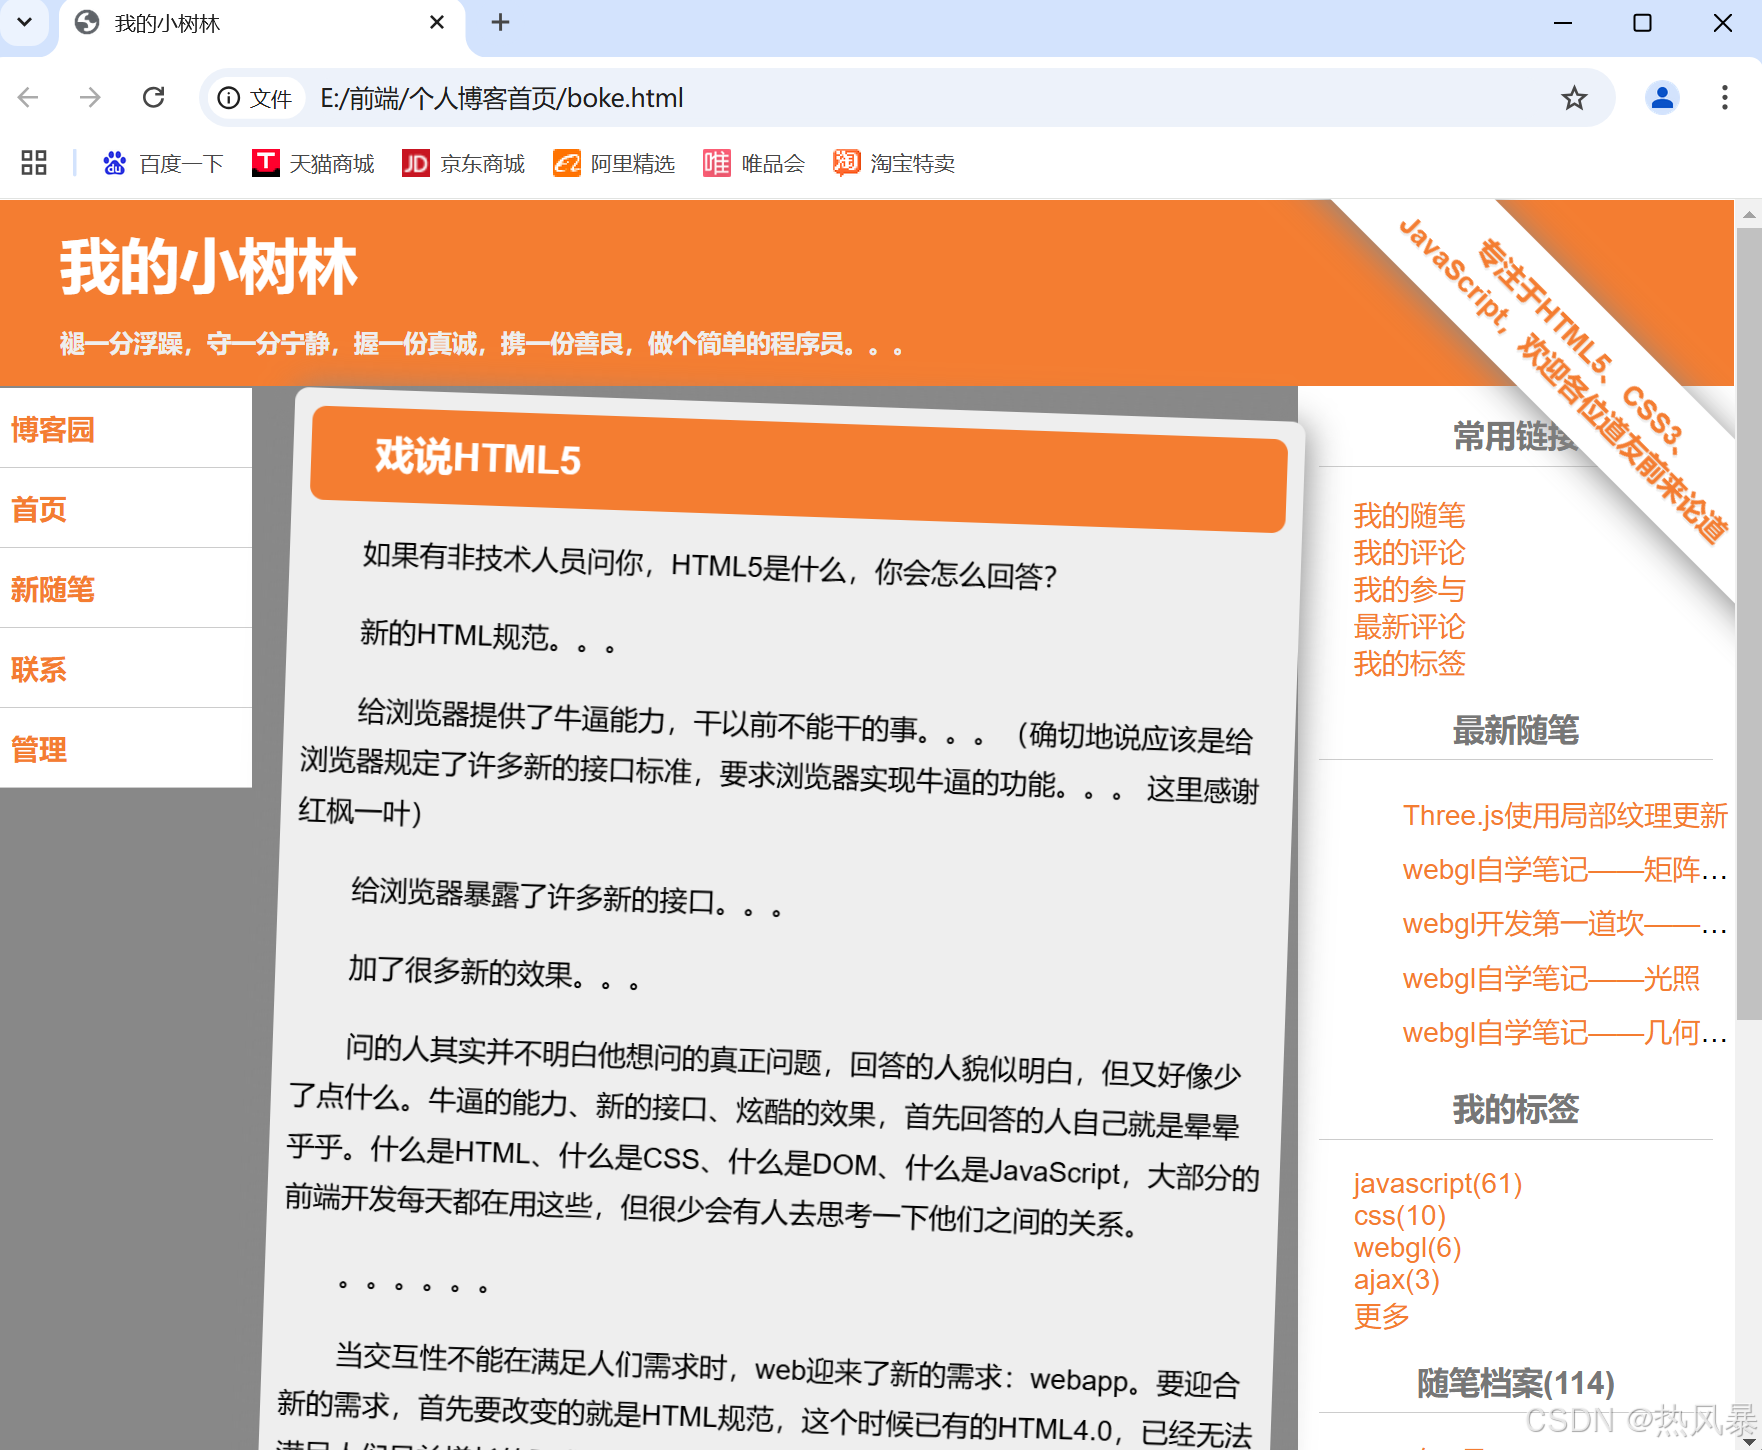Open the 阿里精选 bookmark
This screenshot has width=1762, height=1450.
pyautogui.click(x=614, y=163)
